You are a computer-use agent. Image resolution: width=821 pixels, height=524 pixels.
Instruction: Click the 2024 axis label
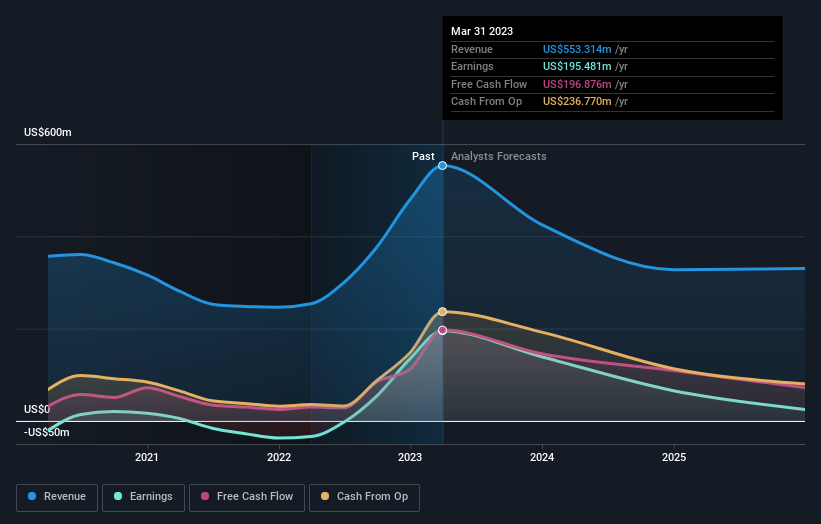coord(542,457)
